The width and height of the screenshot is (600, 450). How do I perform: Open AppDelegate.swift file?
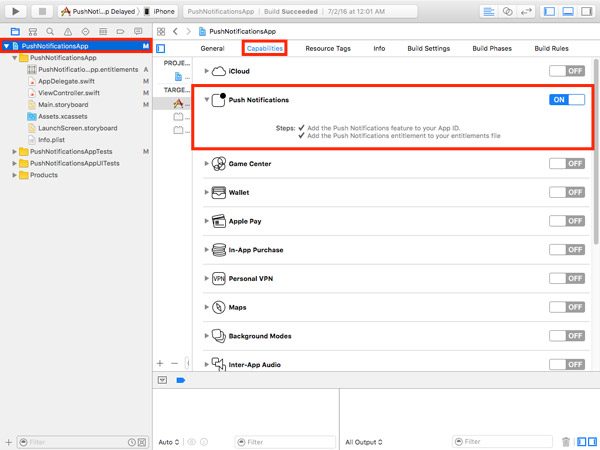[66, 82]
